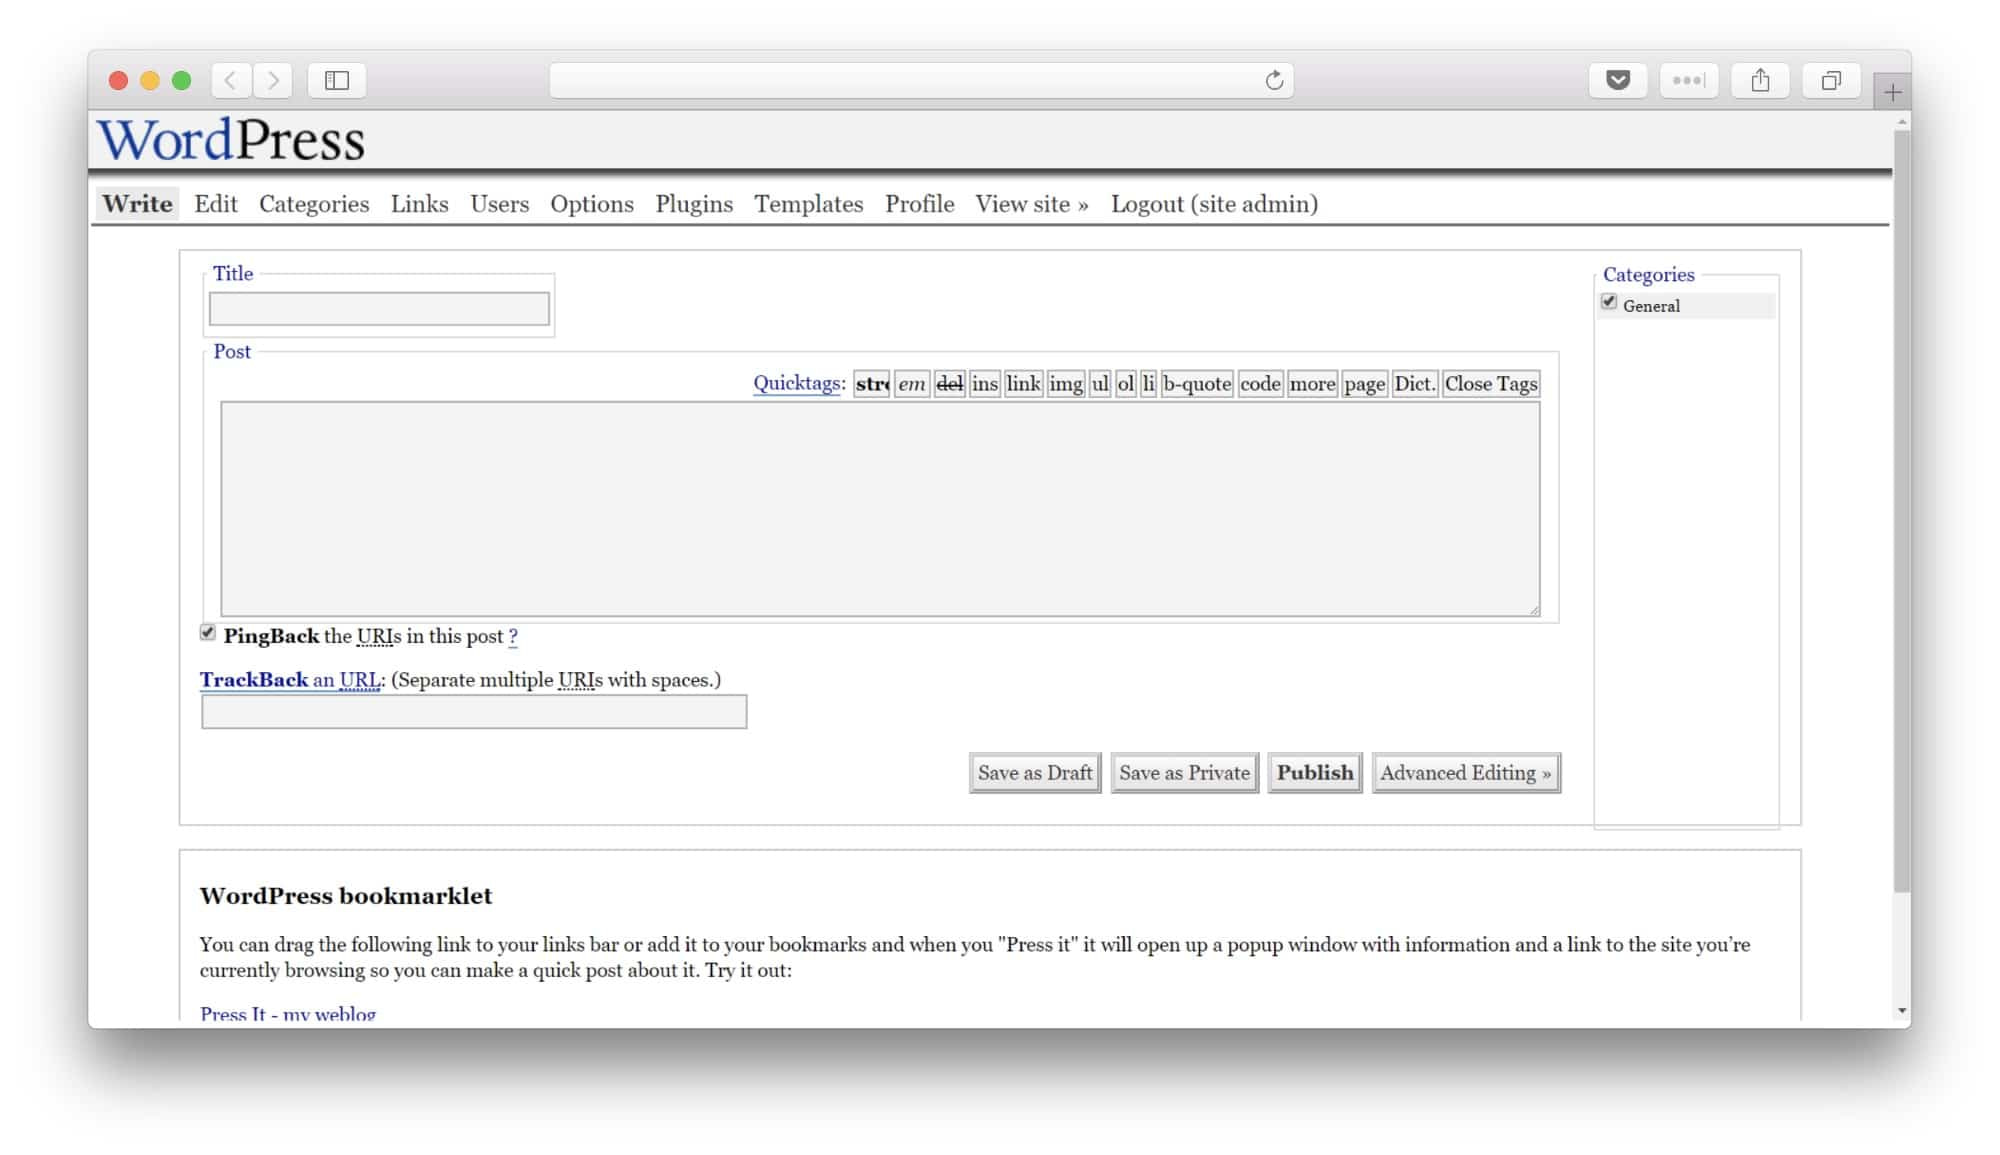This screenshot has height=1155, width=2000.
Task: Open the View site » menu item
Action: 1031,204
